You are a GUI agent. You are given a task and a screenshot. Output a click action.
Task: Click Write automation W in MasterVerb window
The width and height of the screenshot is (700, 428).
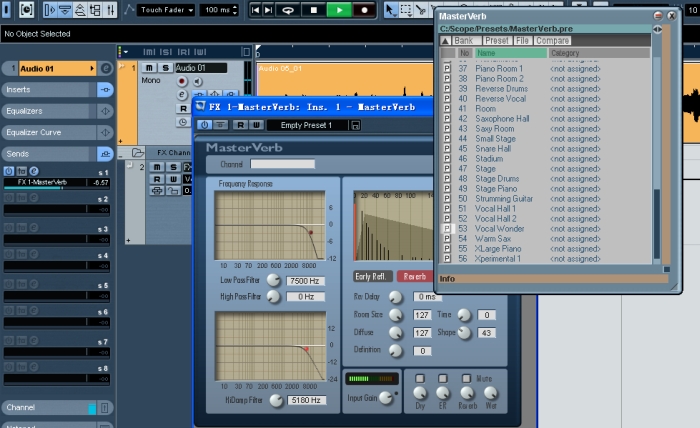[256, 125]
